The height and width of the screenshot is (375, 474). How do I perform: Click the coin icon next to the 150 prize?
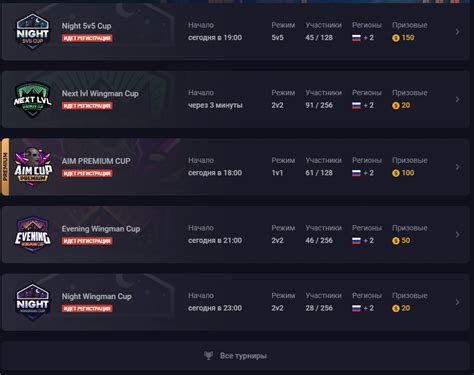tap(396, 38)
